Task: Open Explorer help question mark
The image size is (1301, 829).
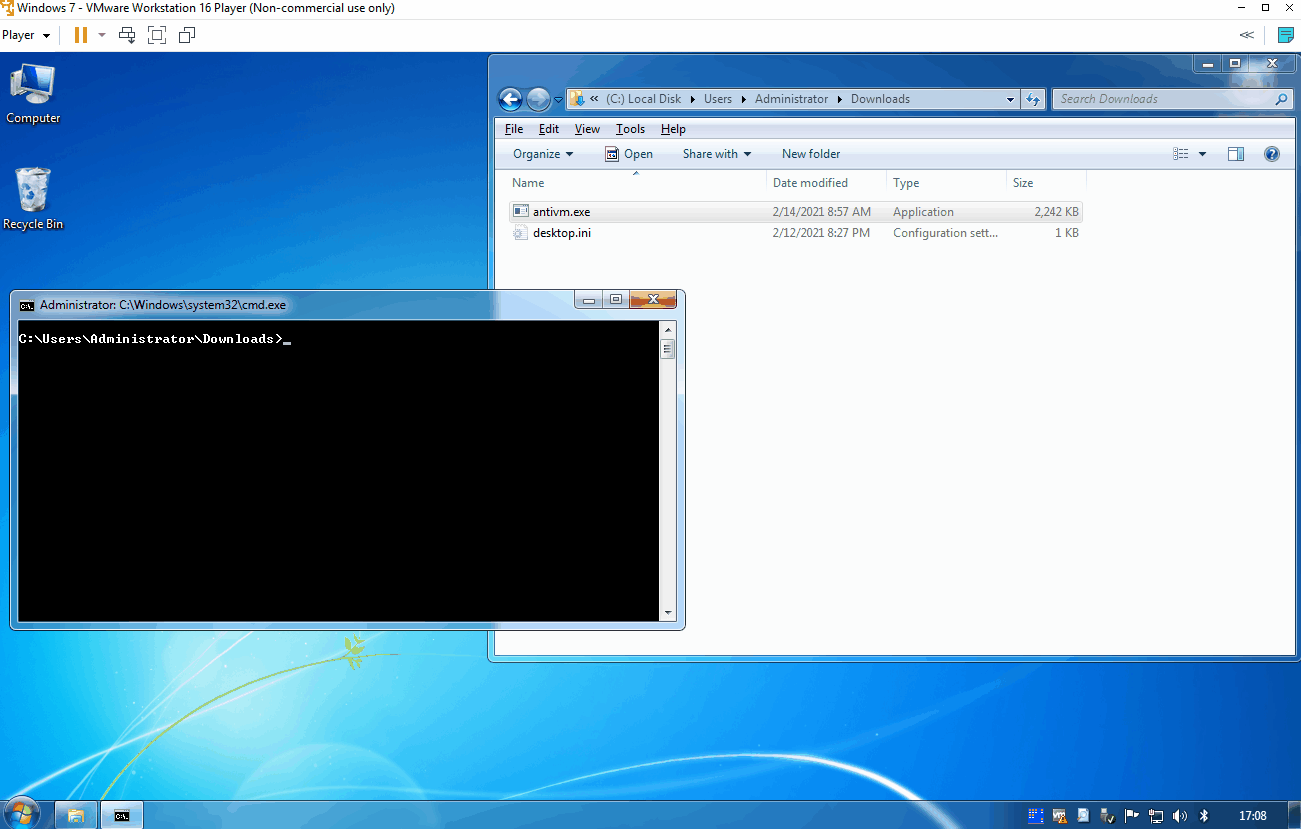Action: [x=1272, y=154]
